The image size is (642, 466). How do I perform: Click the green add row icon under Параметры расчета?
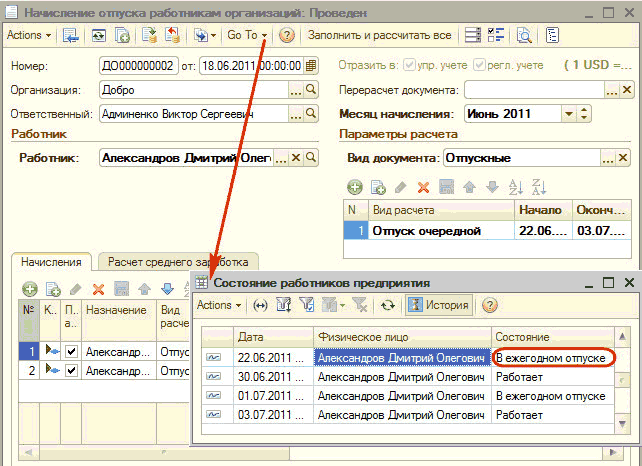coord(354,187)
